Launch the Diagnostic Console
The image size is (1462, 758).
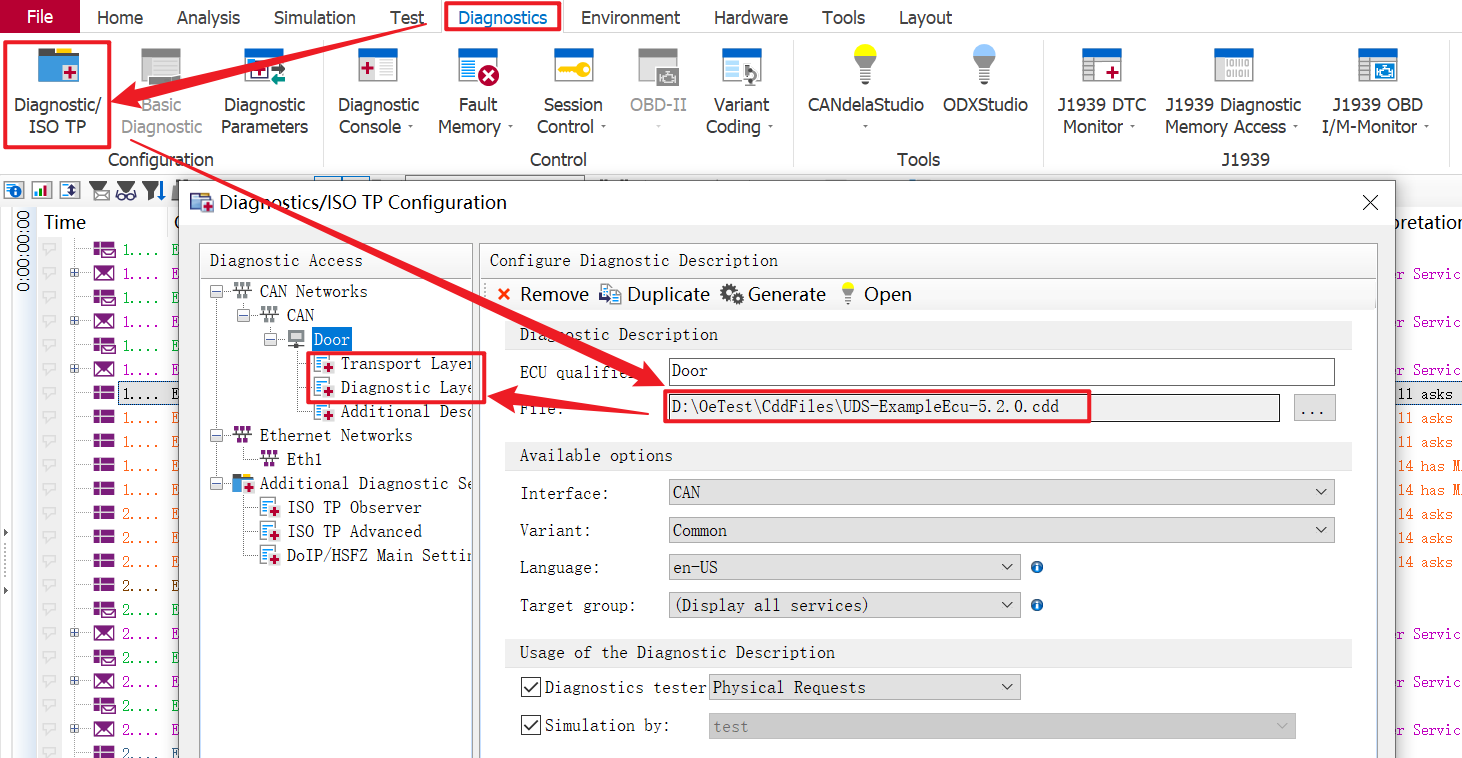pyautogui.click(x=378, y=92)
